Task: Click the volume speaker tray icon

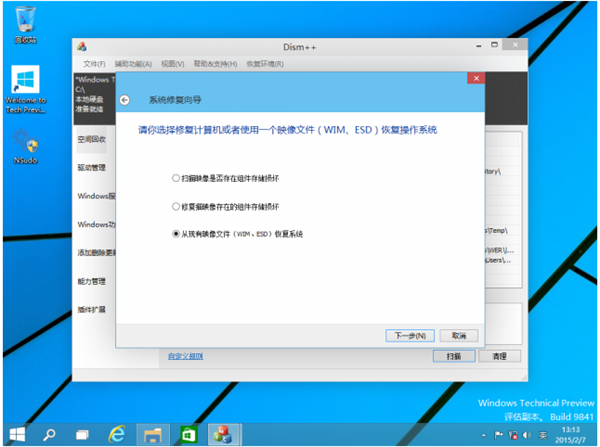Action: pyautogui.click(x=527, y=435)
